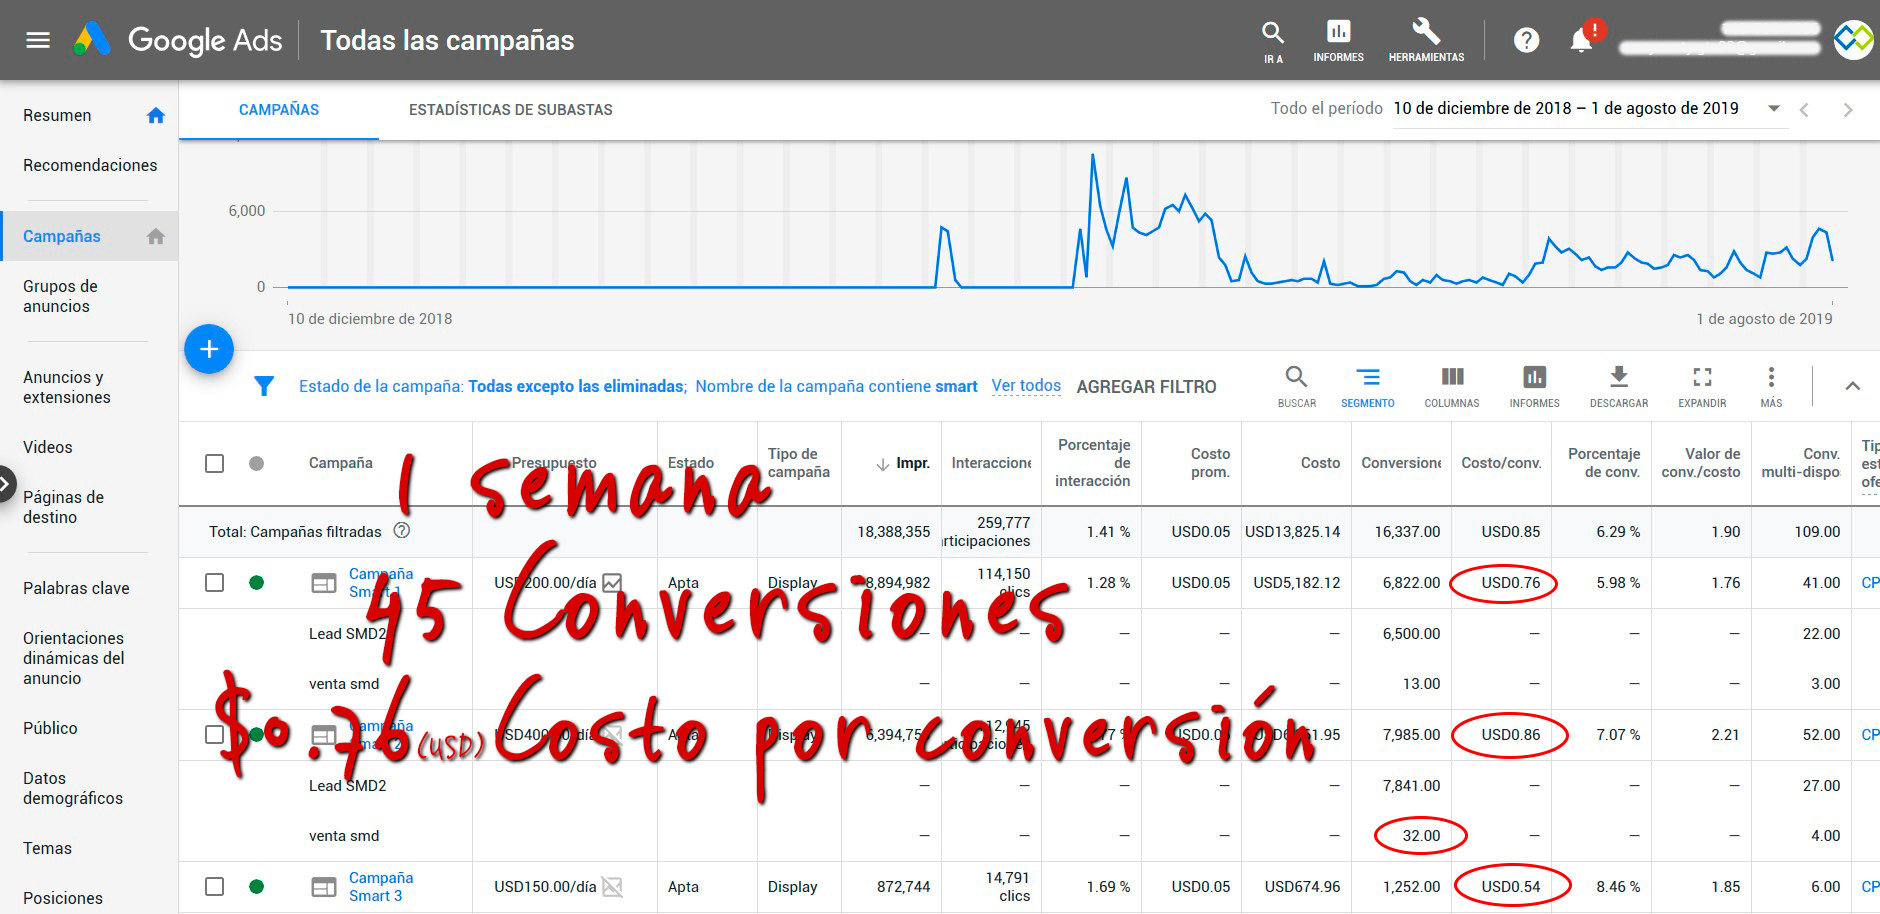Open Público in the sidebar
Viewport: 1880px width, 914px height.
50,728
